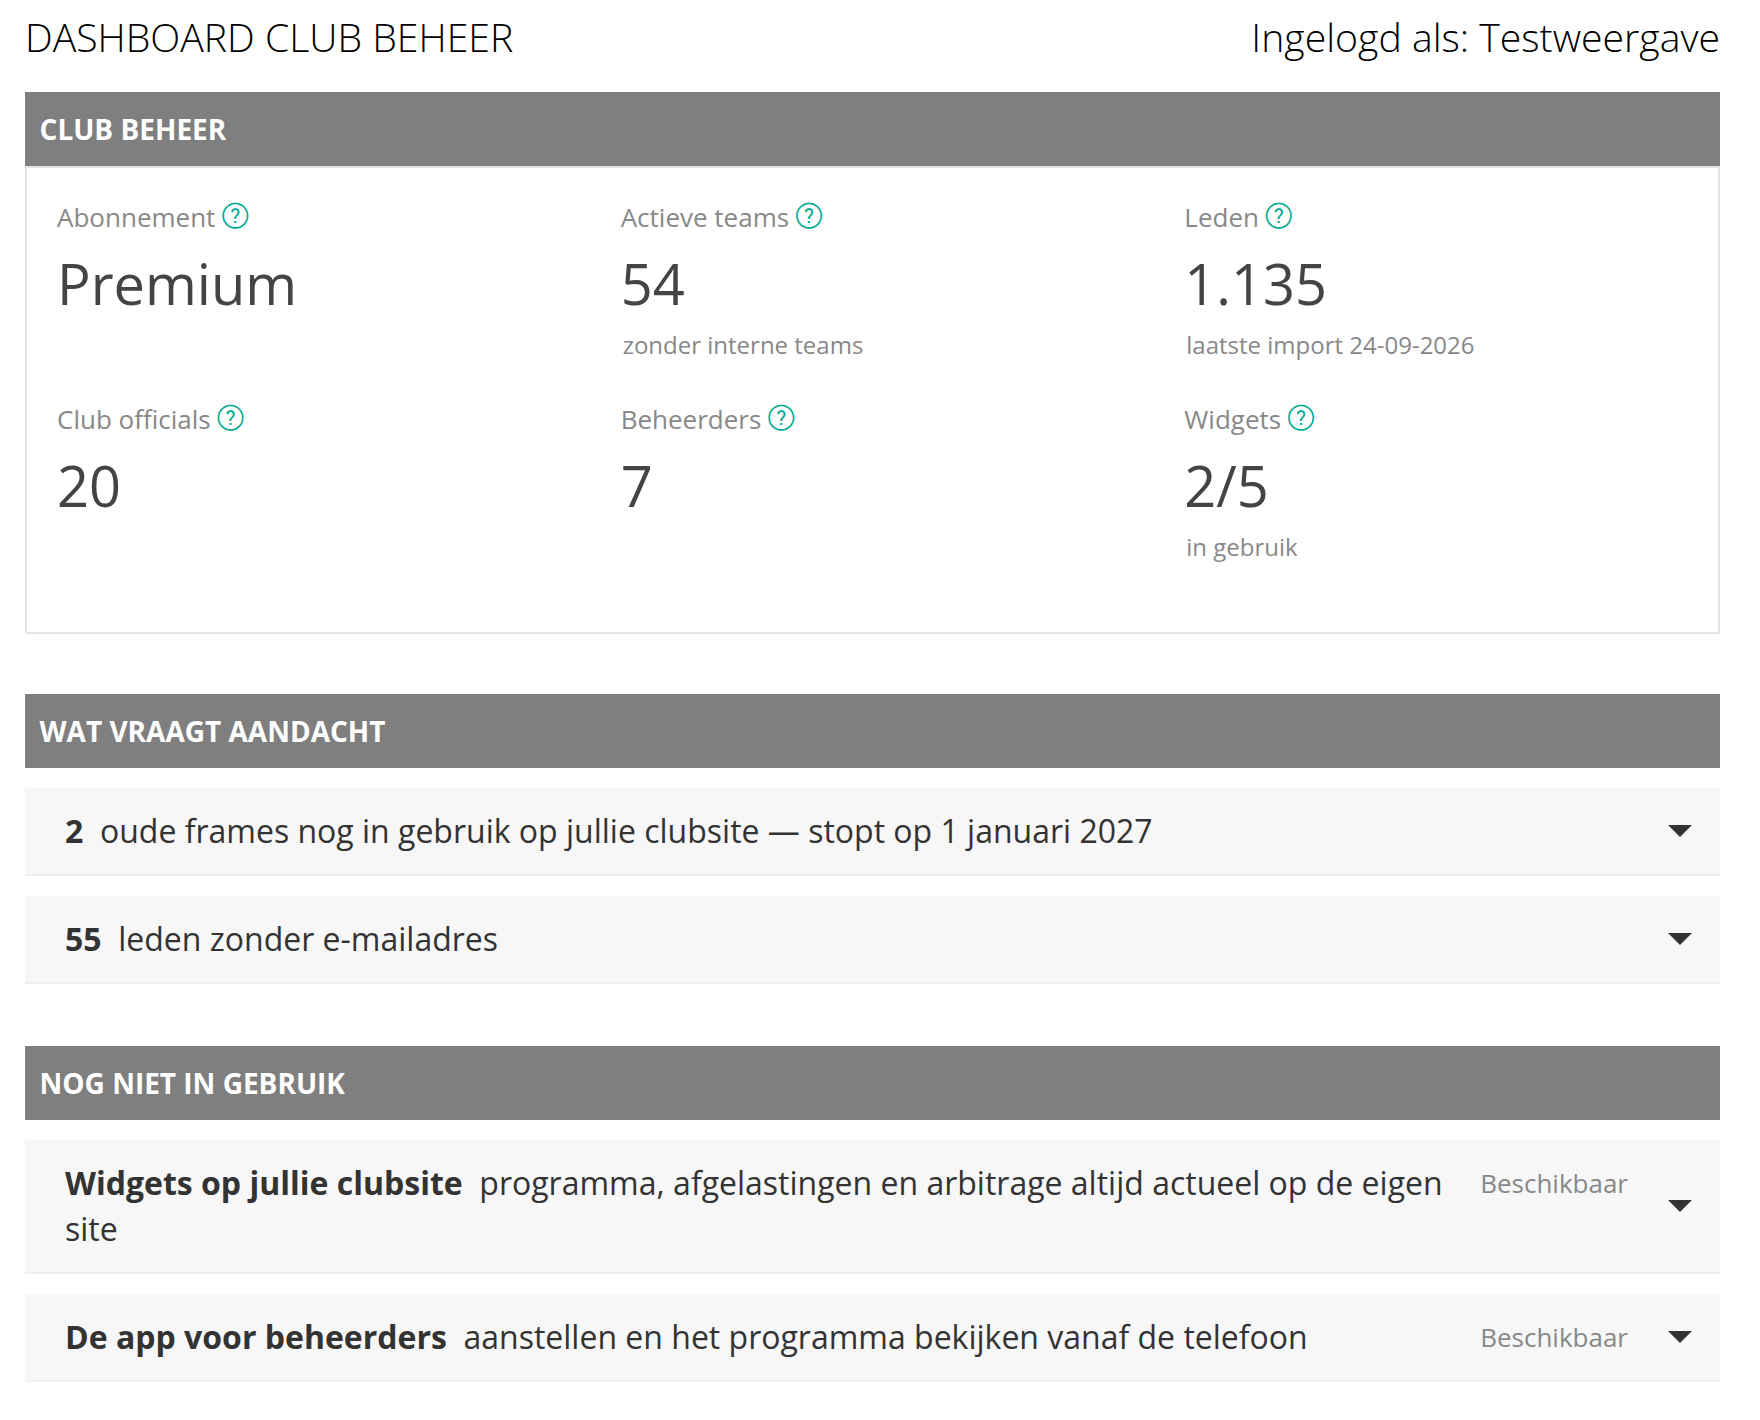Screen dimensions: 1760x1420
Task: Expand the Widgets op jullie clubsite arrow
Action: point(1680,1206)
